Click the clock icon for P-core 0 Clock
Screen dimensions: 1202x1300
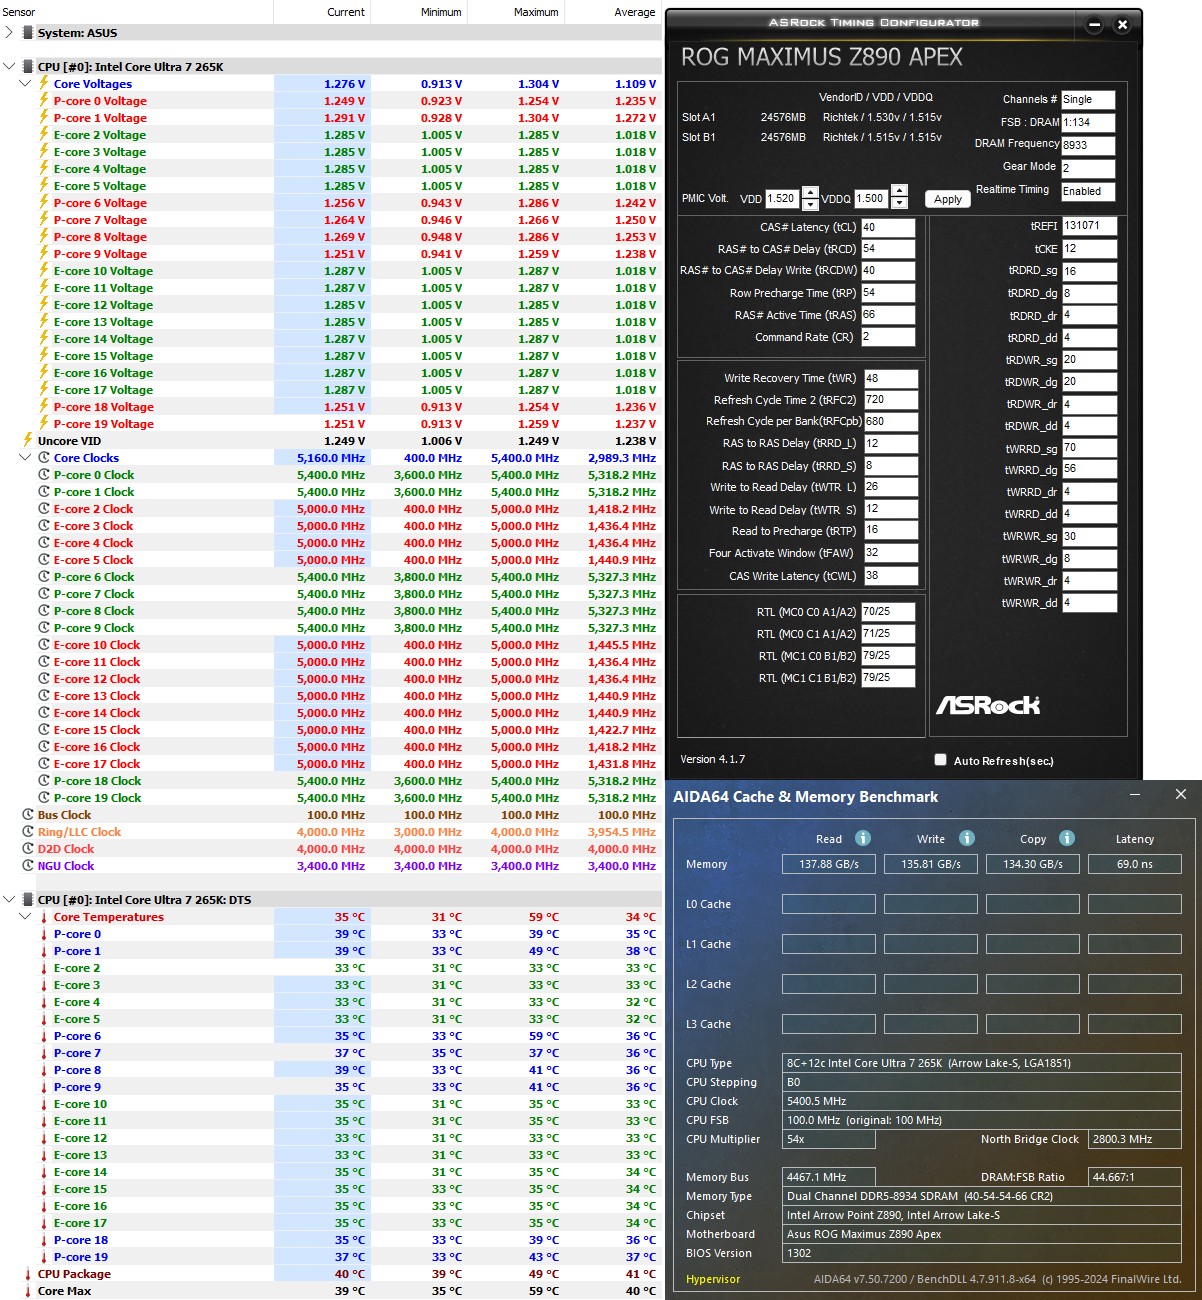tap(44, 475)
